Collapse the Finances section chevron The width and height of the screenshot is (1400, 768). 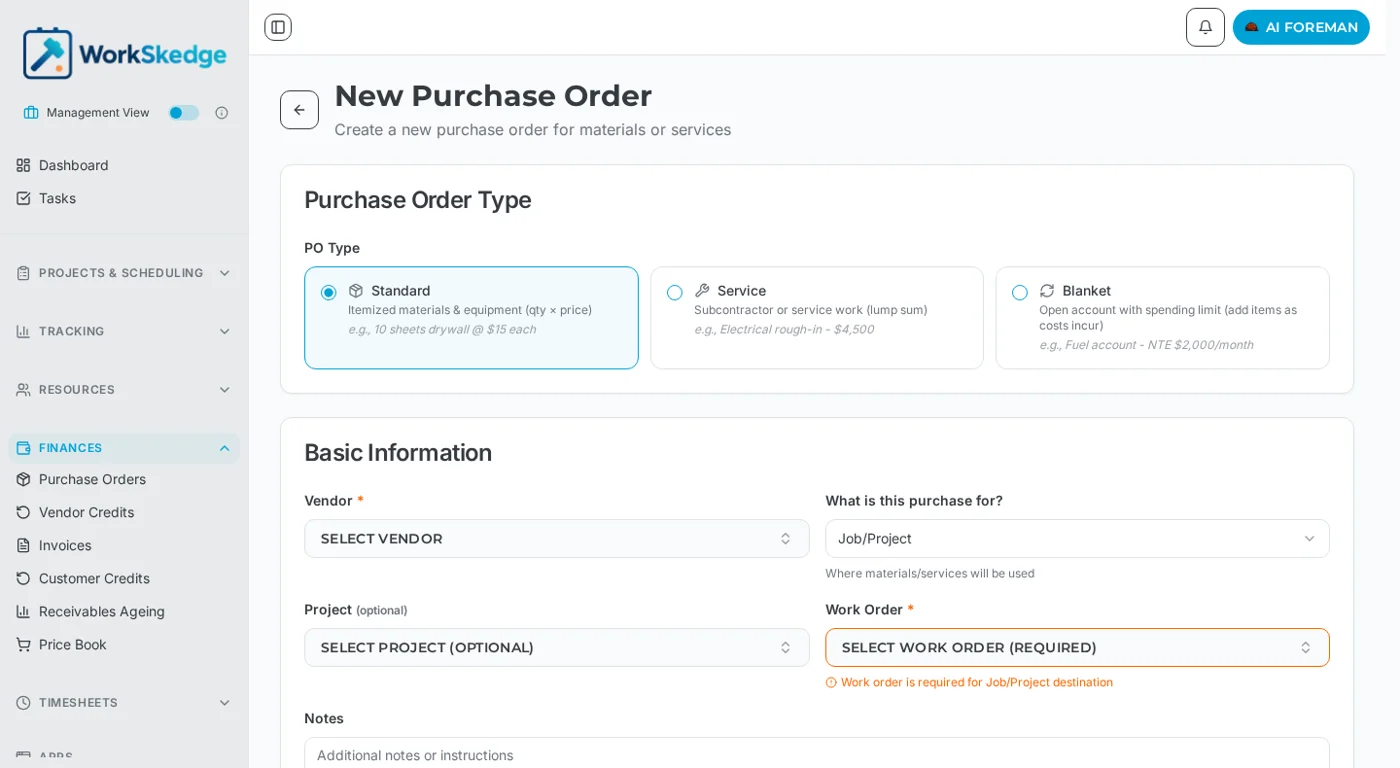coord(224,448)
